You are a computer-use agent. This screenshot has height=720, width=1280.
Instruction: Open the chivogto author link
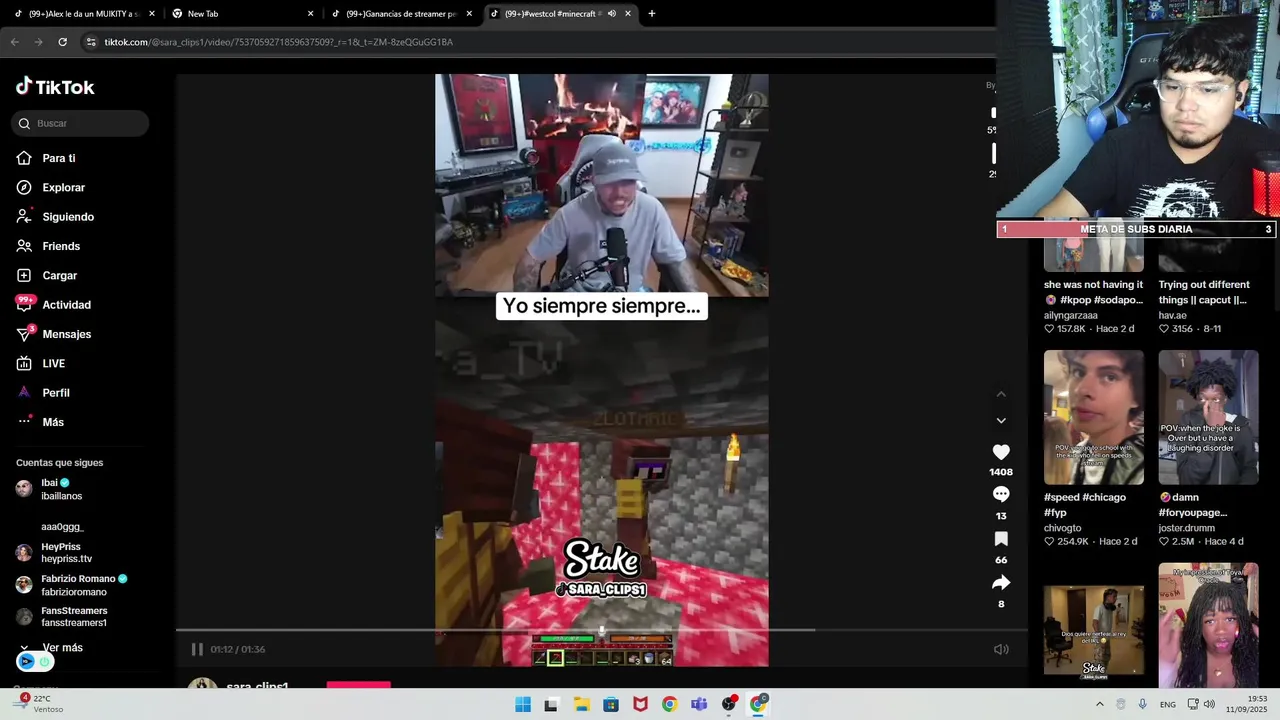(1062, 528)
